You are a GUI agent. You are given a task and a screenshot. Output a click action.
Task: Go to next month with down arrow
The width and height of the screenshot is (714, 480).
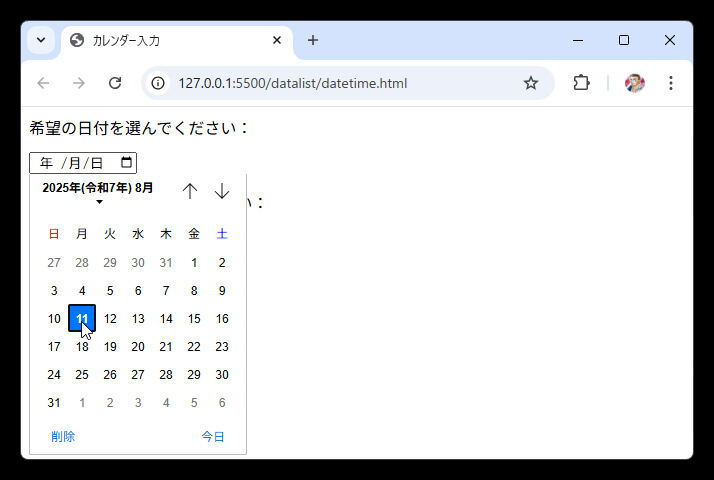pos(222,191)
